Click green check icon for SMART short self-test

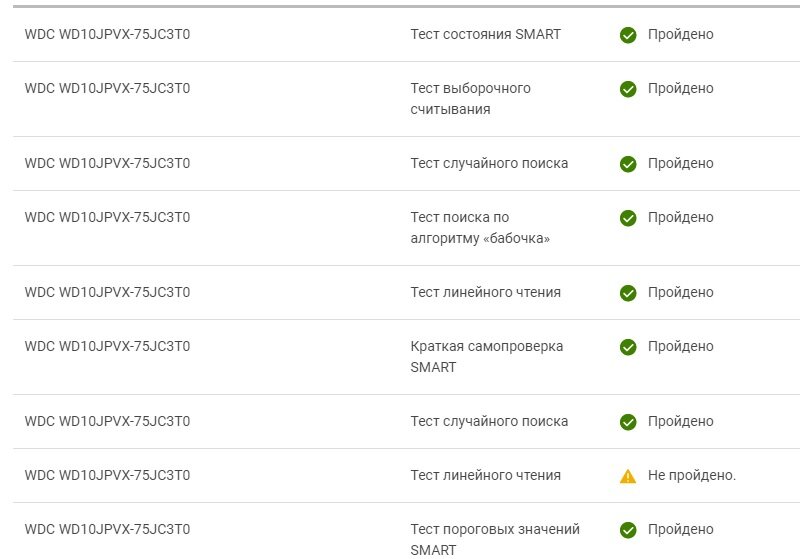coord(628,346)
